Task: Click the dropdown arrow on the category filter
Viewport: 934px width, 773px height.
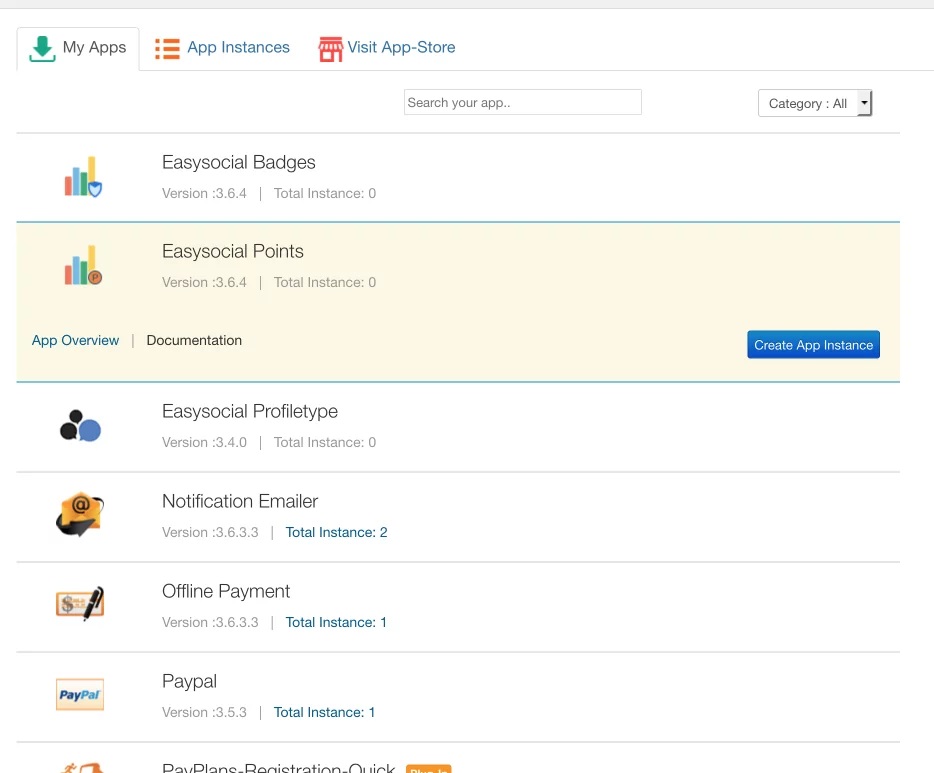Action: [864, 102]
